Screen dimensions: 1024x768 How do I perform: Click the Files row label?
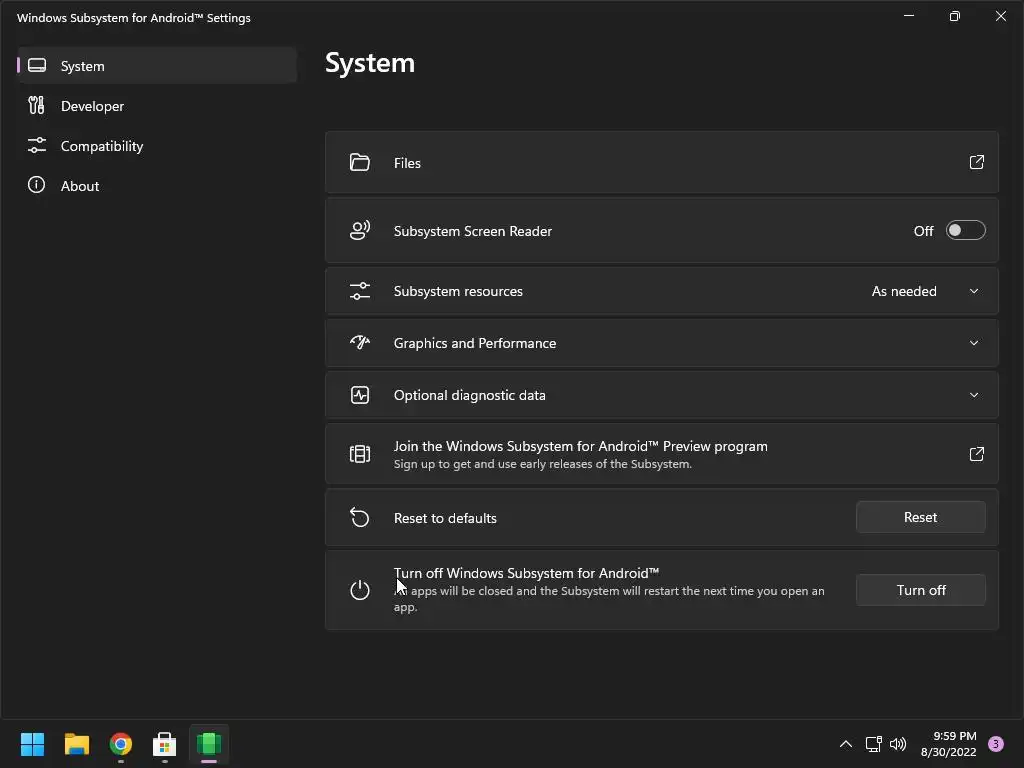407,163
